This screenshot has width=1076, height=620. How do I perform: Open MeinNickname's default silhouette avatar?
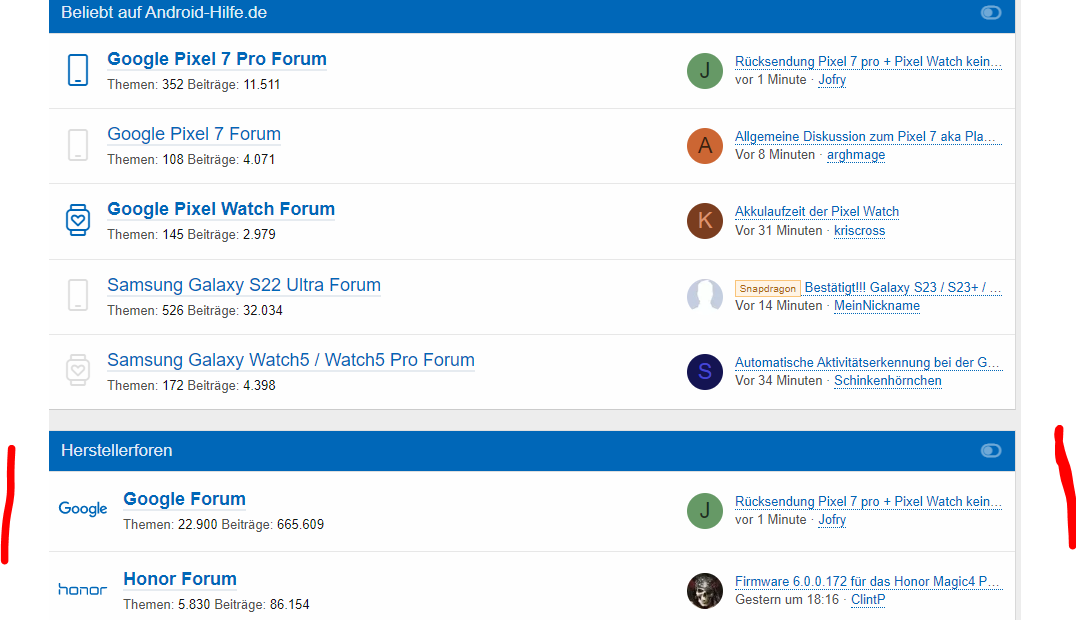pos(705,296)
